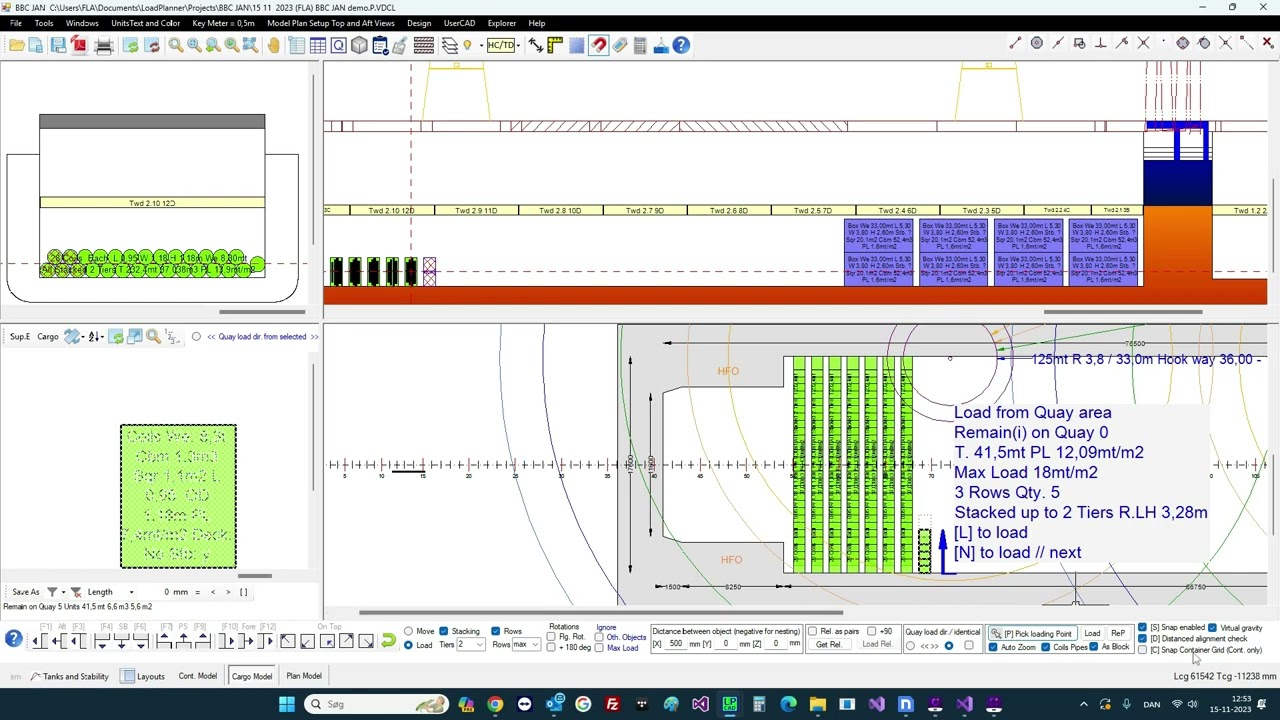Click the Print icon
This screenshot has width=1280, height=720.
click(x=103, y=45)
